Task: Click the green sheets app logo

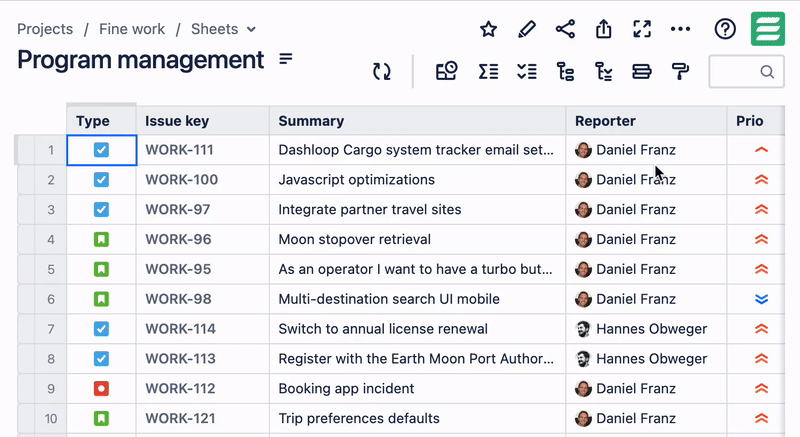Action: pos(767,29)
